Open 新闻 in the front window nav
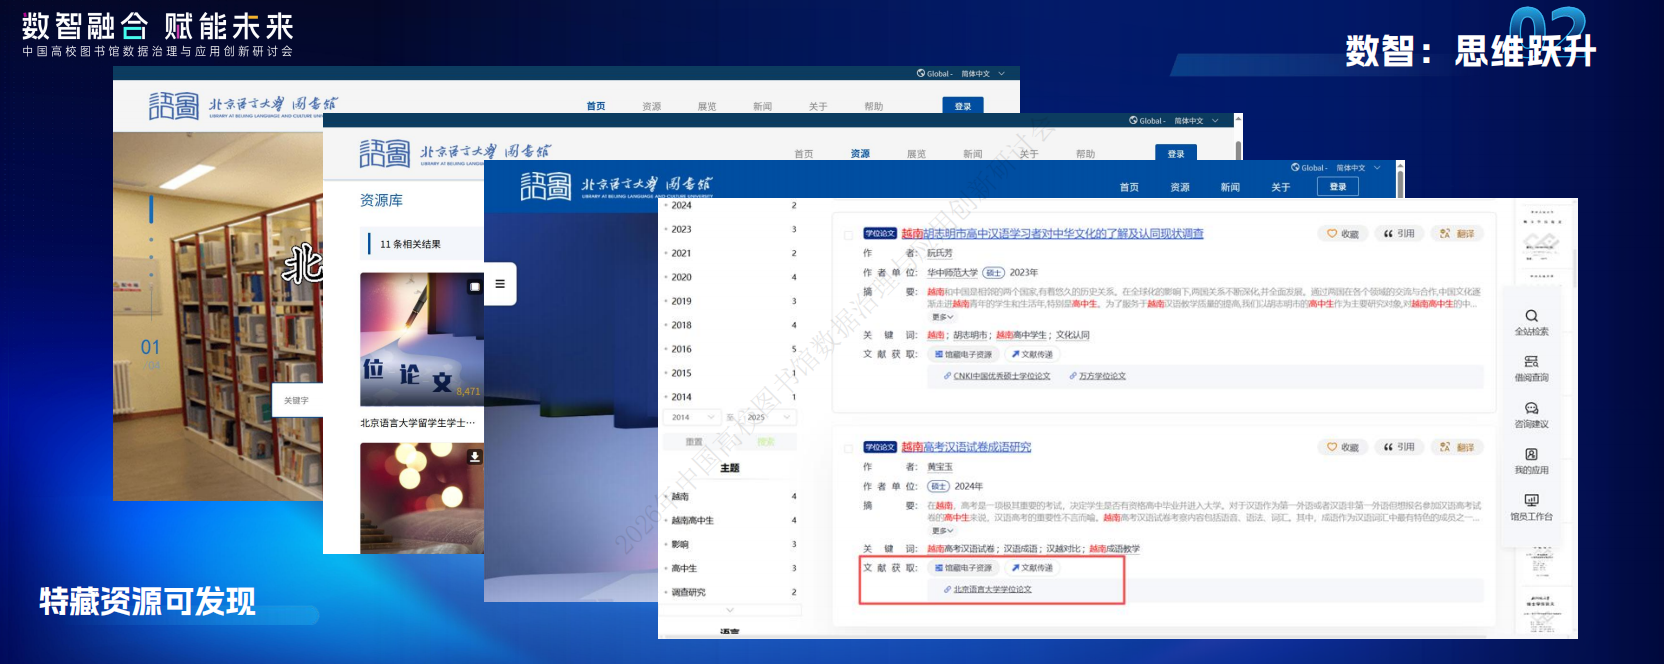 (x=1230, y=187)
